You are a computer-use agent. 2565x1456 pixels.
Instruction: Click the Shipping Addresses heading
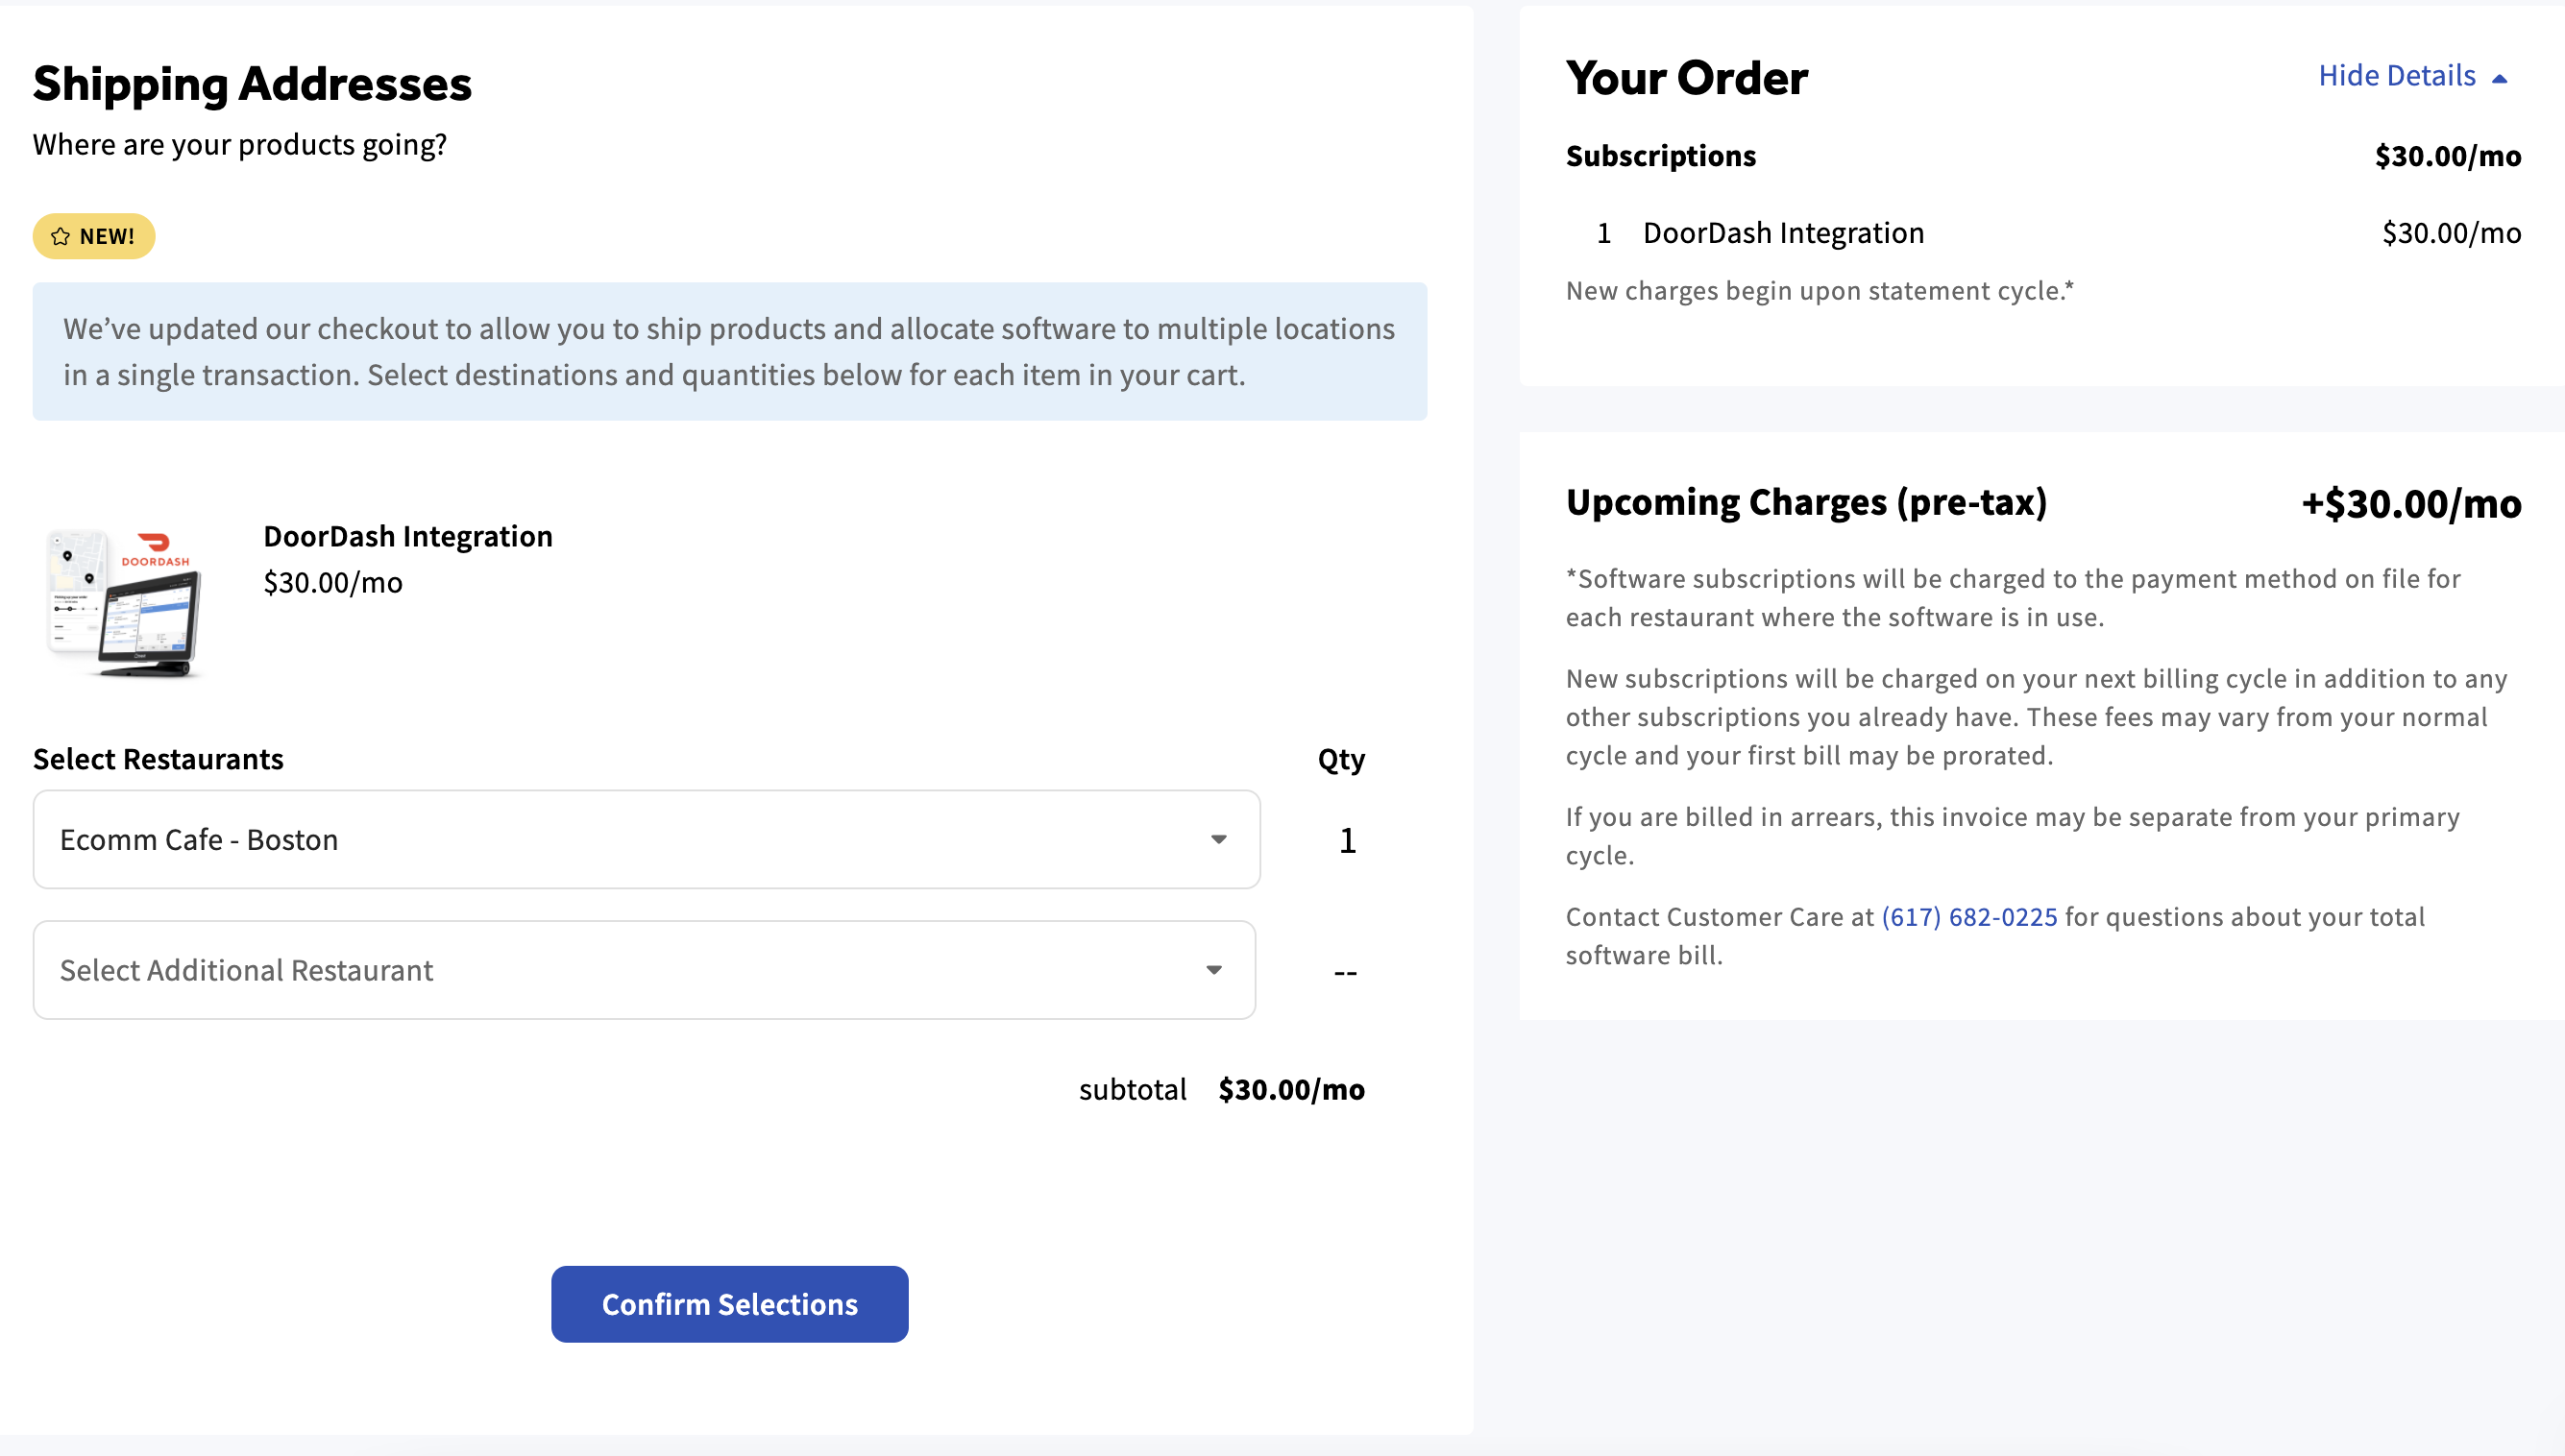click(x=252, y=84)
